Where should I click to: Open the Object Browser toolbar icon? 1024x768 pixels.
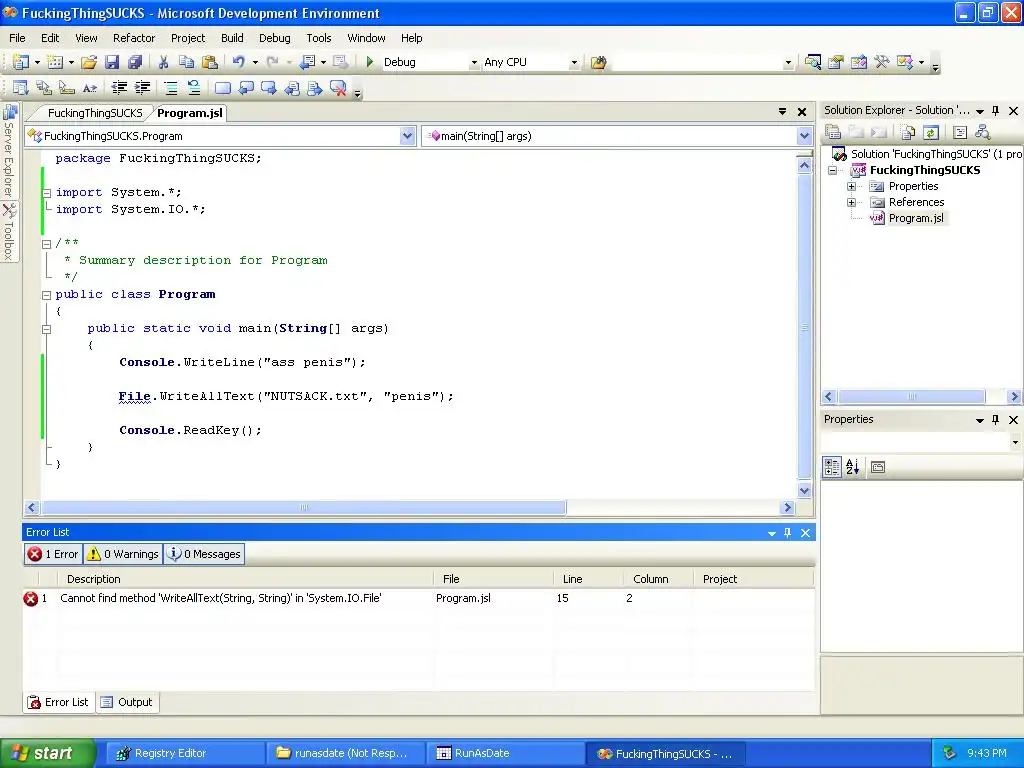858,62
